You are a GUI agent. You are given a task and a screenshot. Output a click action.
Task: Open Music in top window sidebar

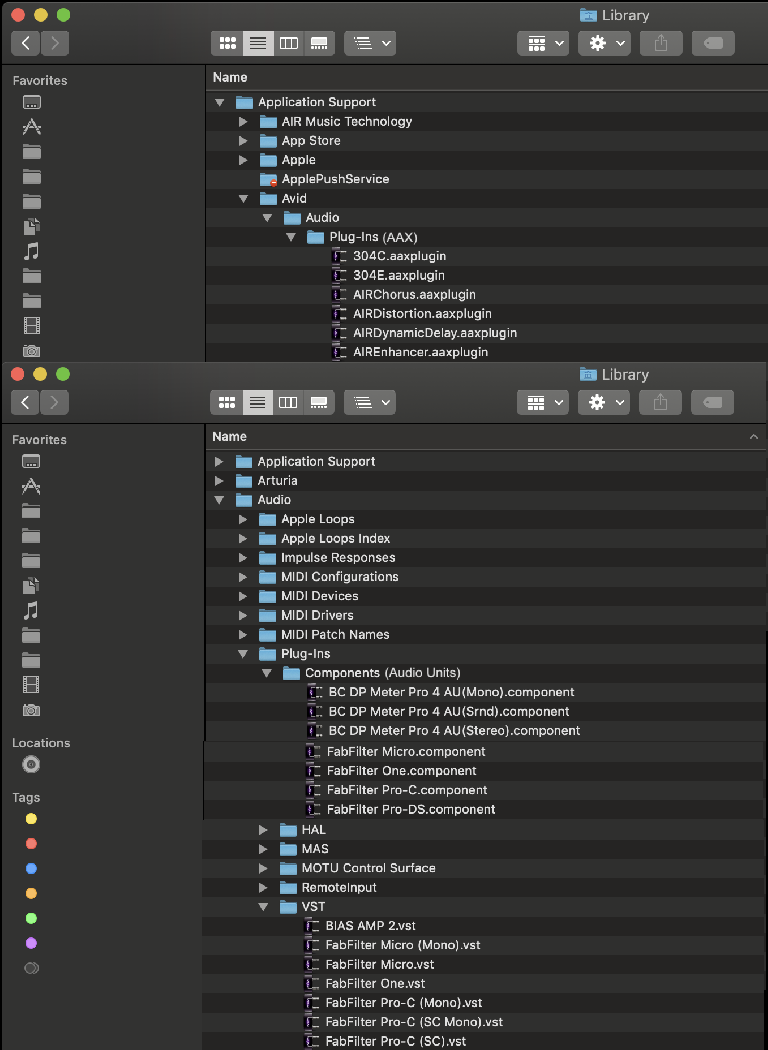[x=31, y=252]
